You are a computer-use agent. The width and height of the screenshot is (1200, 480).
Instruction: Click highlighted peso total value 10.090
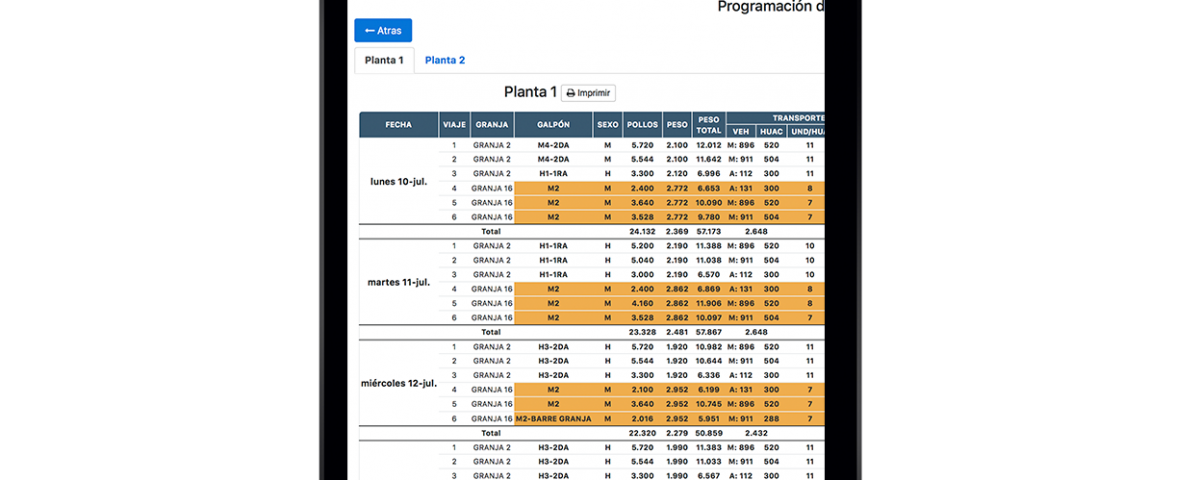click(x=709, y=202)
